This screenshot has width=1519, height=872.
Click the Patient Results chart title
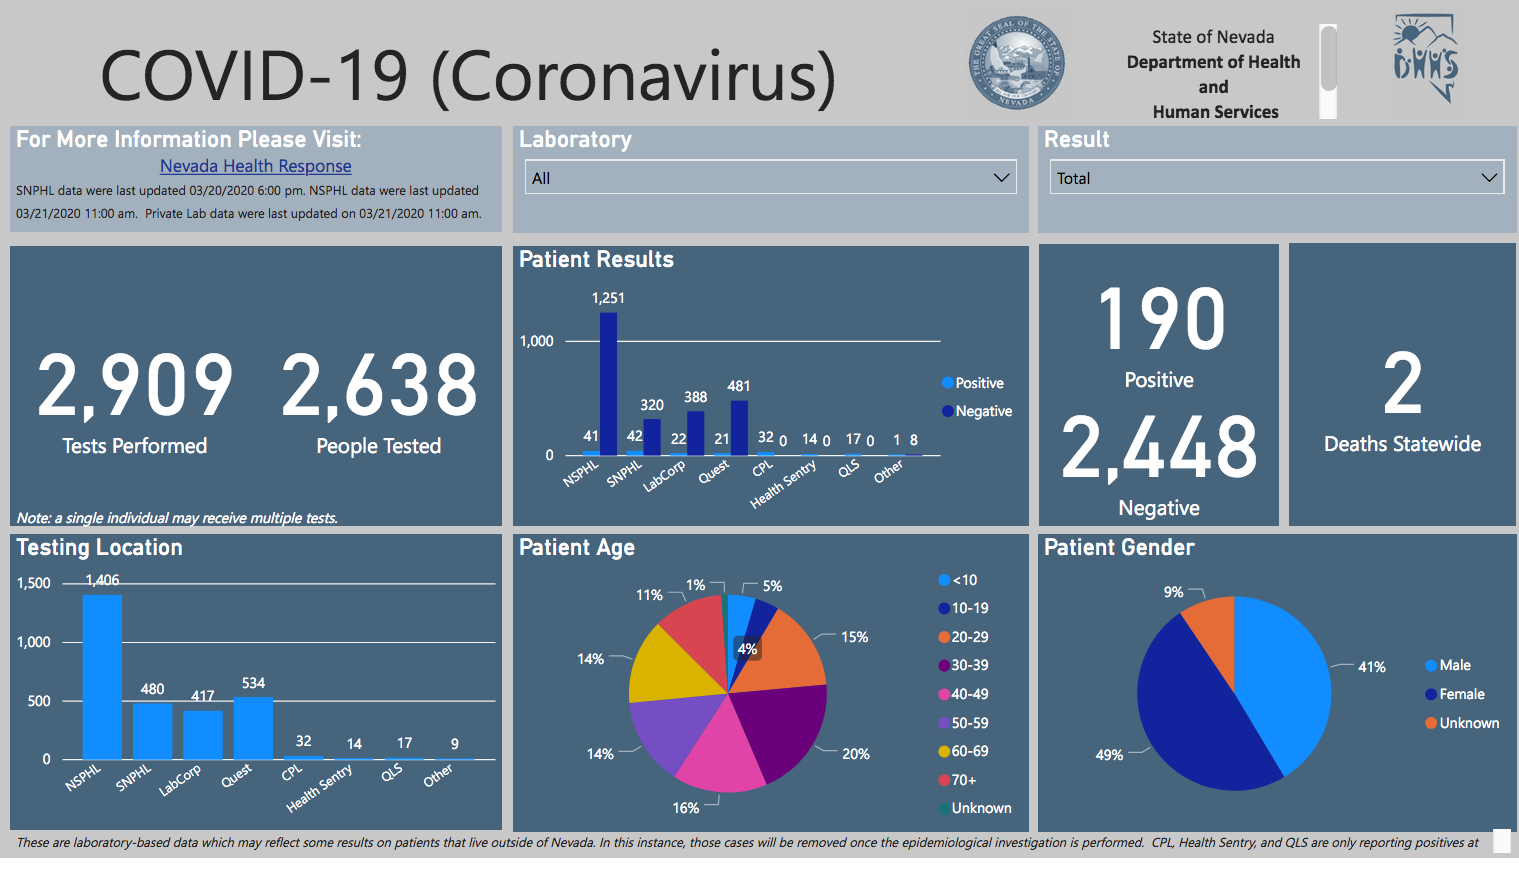596,259
